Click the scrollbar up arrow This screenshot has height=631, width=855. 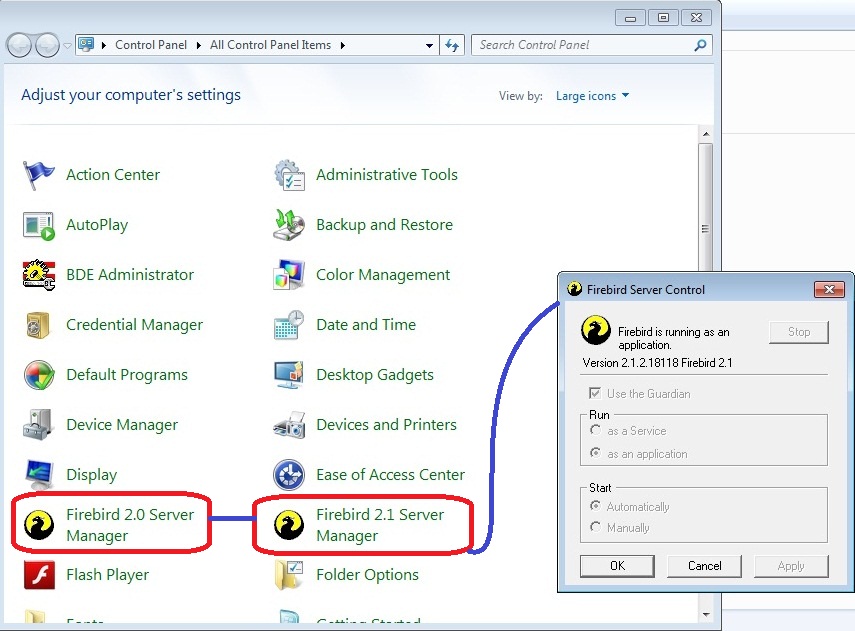coord(706,134)
